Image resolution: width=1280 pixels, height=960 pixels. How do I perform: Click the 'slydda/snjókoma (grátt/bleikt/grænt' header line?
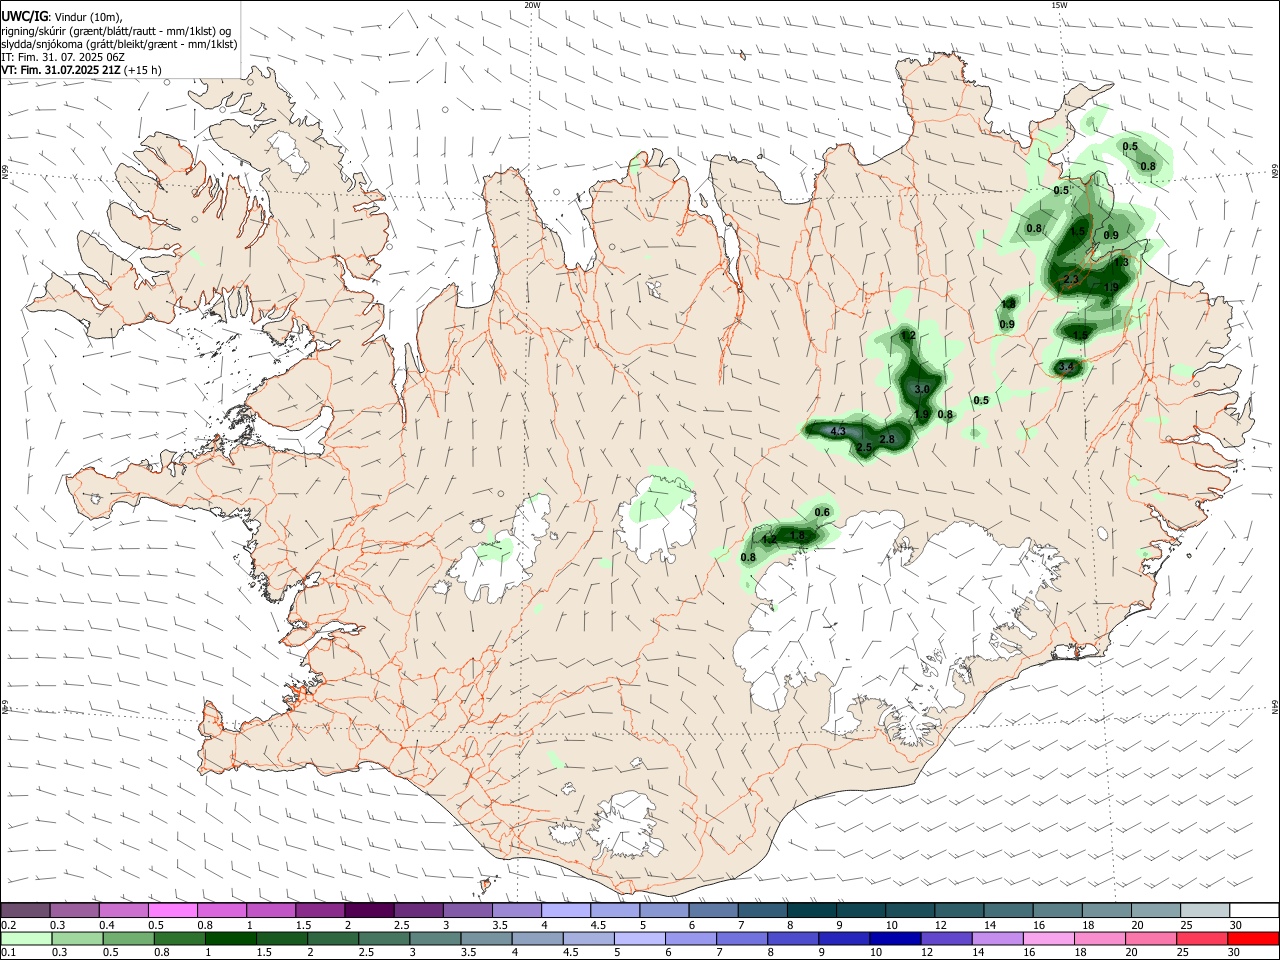(x=119, y=44)
